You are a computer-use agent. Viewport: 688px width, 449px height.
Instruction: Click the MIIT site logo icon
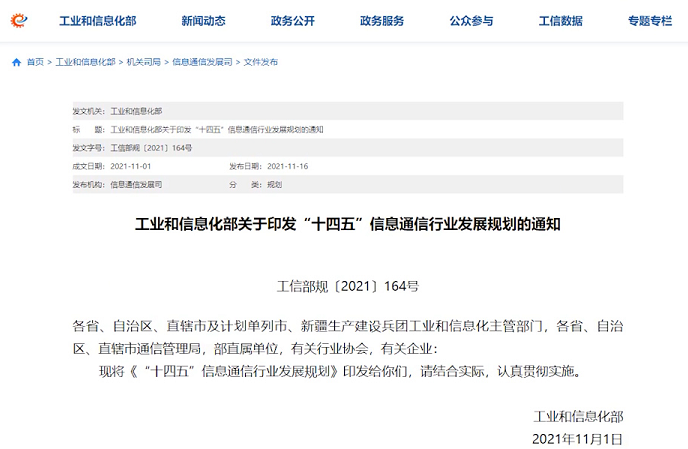[x=19, y=20]
